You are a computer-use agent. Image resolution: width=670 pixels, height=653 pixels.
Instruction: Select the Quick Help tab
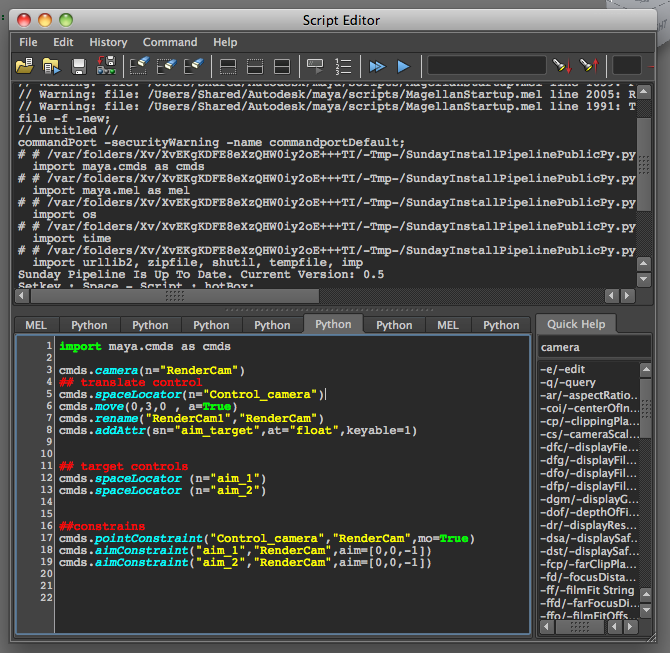pyautogui.click(x=575, y=324)
